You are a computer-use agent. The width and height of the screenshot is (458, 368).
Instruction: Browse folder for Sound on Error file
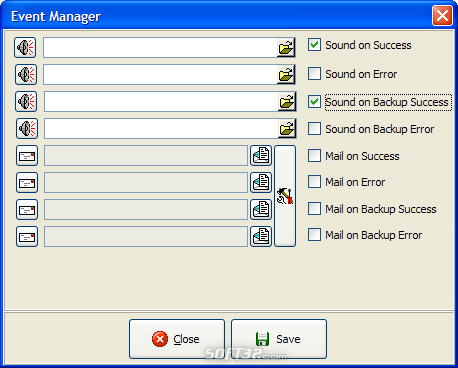tap(286, 74)
